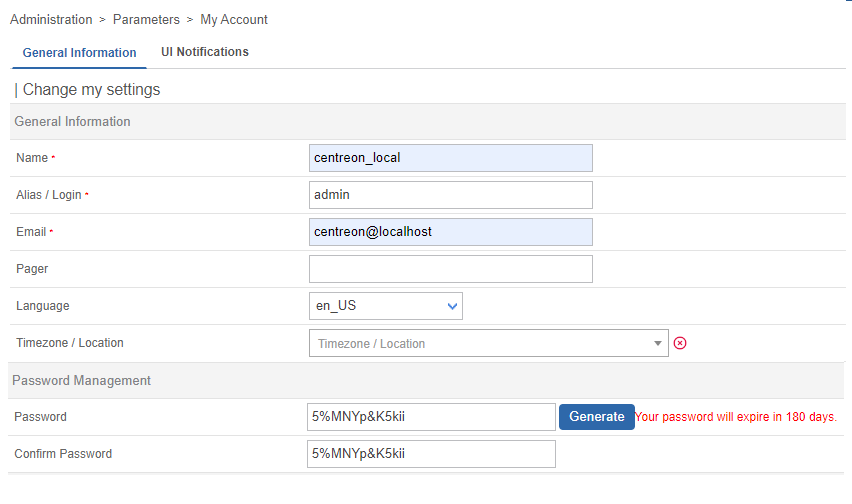
Task: Click into the empty Pager field
Action: tap(451, 269)
